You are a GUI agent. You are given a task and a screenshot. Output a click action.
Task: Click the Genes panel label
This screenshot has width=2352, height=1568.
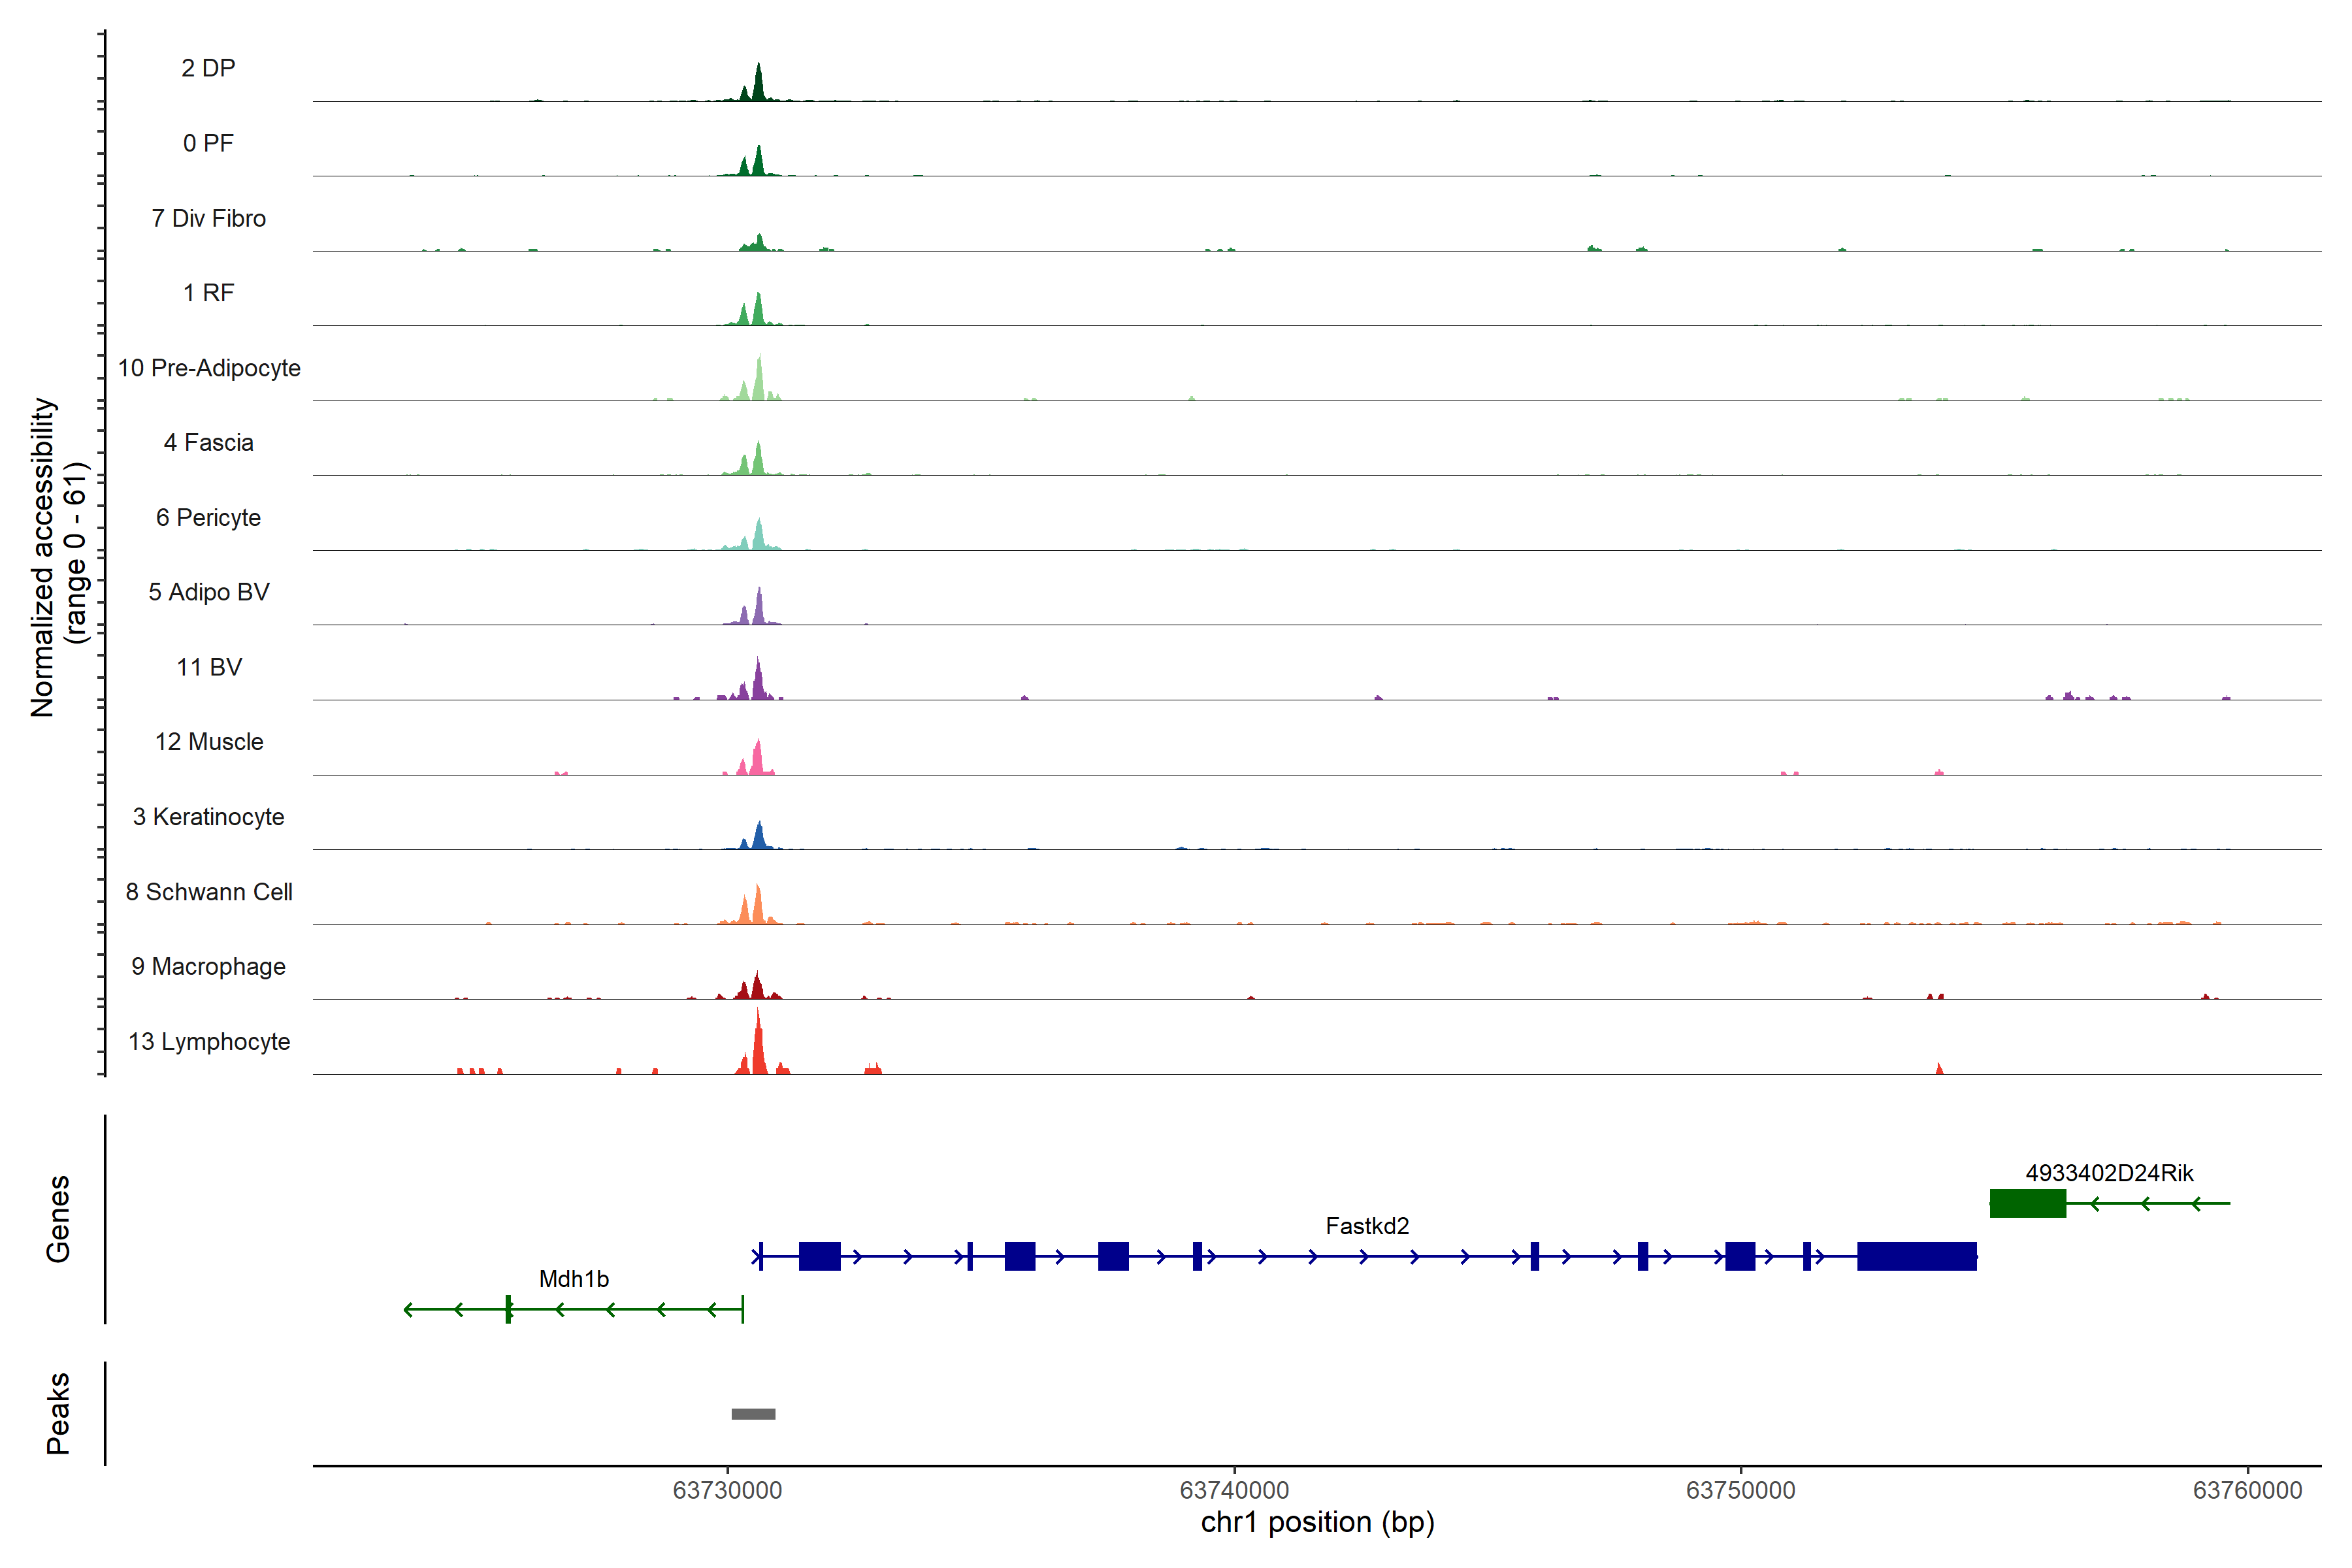point(58,1219)
